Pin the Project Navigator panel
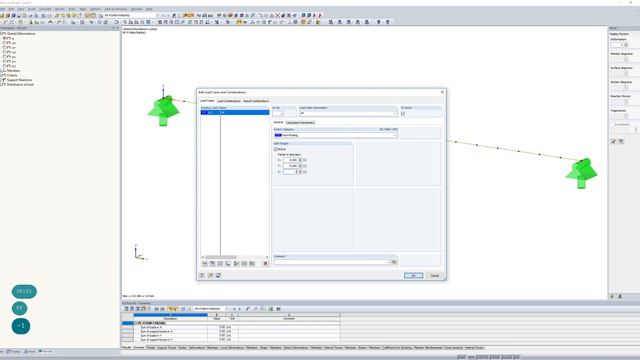The image size is (640, 360). [113, 28]
